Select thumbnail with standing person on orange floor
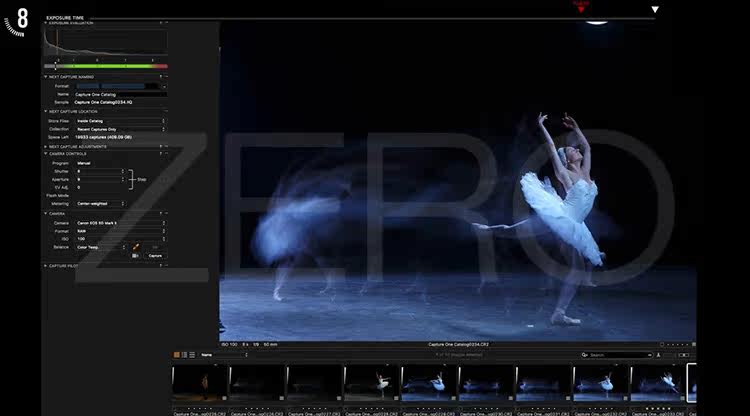The image size is (750, 416). click(x=199, y=383)
